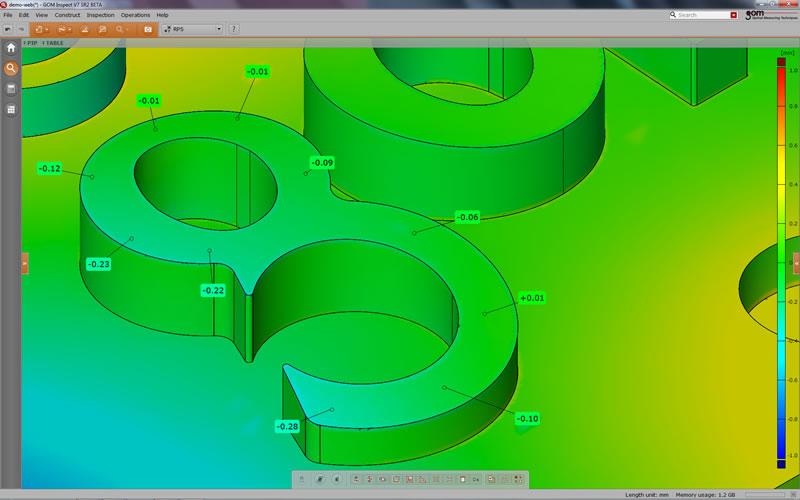Click the first icon in bottom view toolbar
Viewport: 800px width, 500px height.
pyautogui.click(x=301, y=480)
